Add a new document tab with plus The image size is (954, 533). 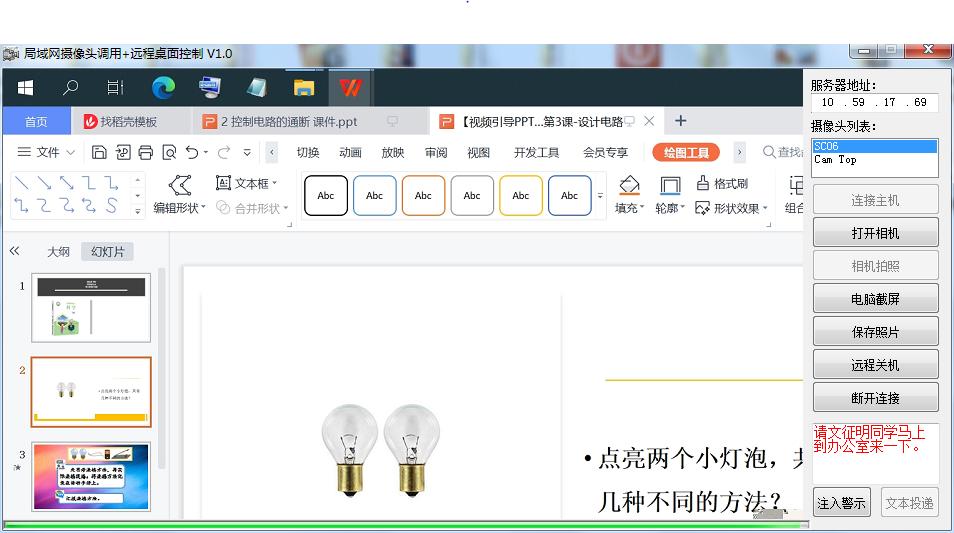coord(680,121)
